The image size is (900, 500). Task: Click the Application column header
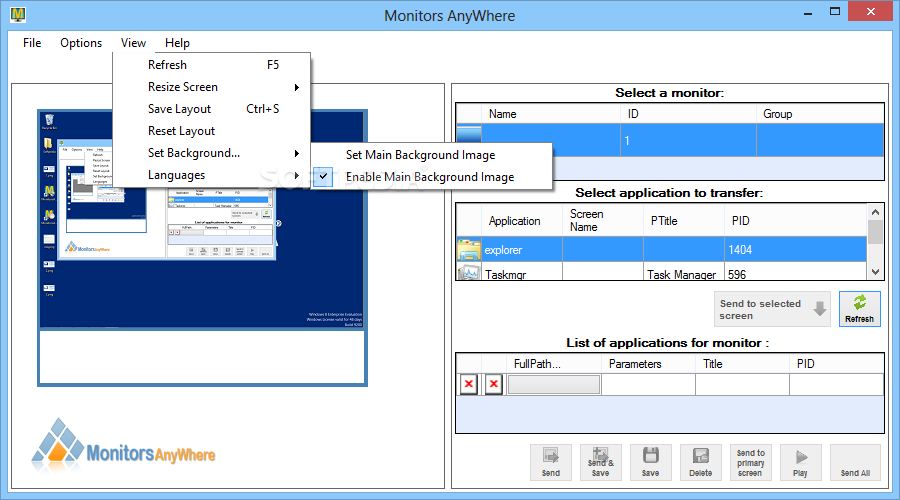pyautogui.click(x=522, y=220)
